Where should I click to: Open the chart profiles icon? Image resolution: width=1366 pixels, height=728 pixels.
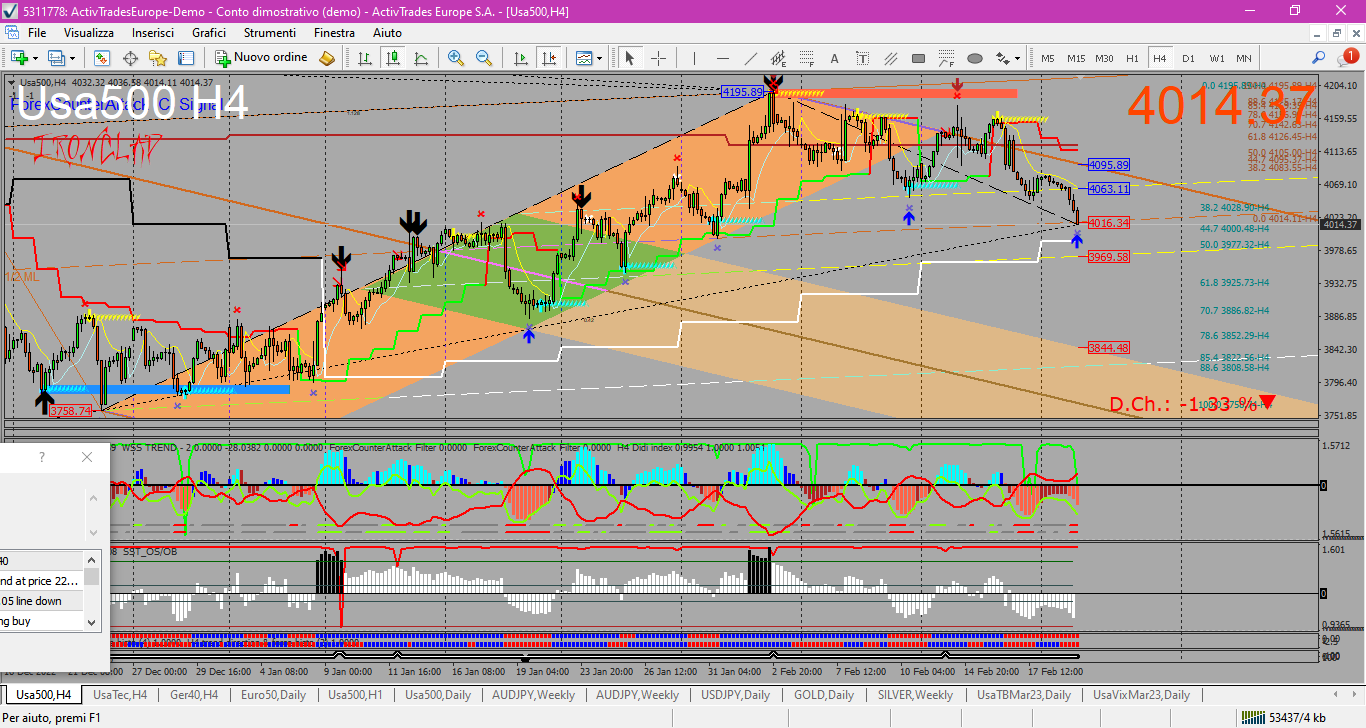(x=55, y=58)
